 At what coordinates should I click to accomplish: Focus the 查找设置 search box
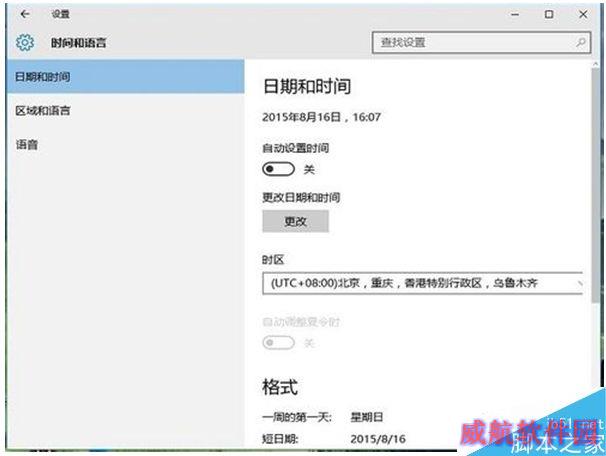coord(481,43)
